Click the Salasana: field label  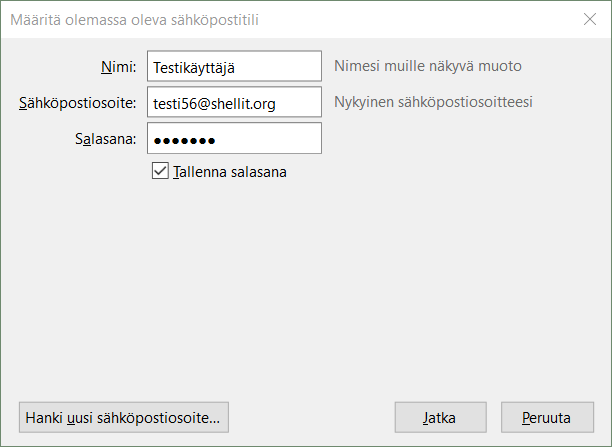coord(106,139)
